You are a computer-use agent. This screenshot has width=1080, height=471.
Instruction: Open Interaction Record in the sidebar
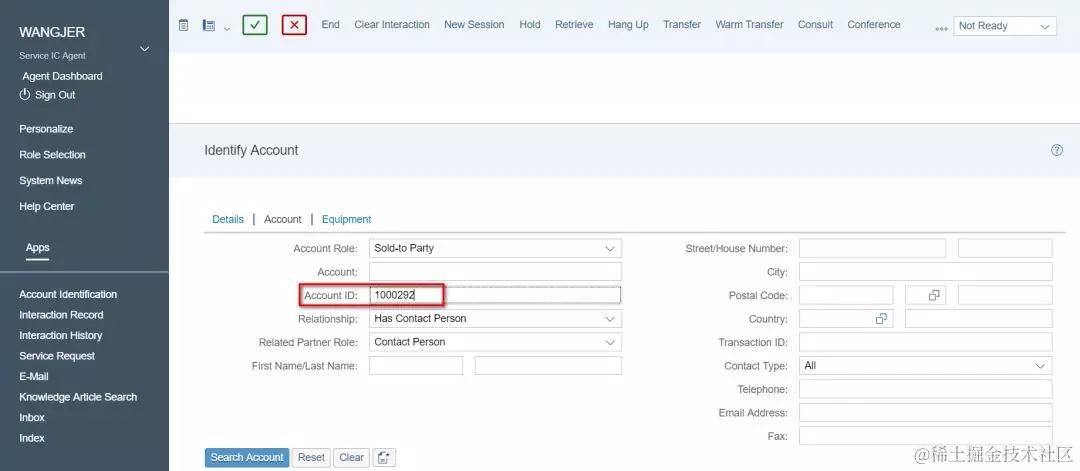click(x=61, y=315)
